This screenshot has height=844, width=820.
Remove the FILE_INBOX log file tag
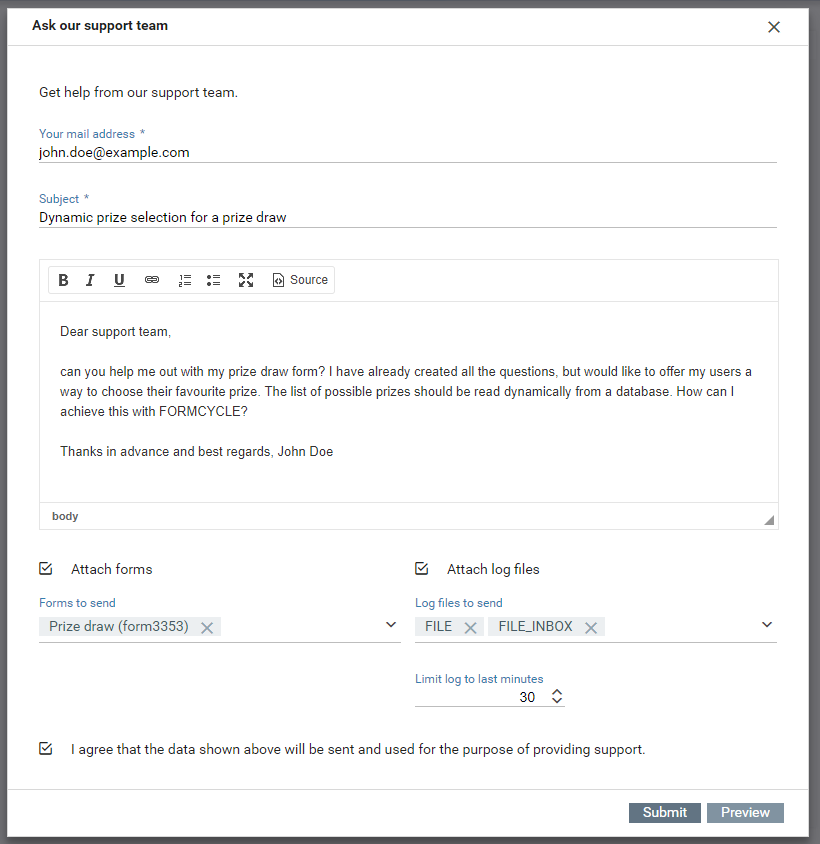[x=591, y=628]
